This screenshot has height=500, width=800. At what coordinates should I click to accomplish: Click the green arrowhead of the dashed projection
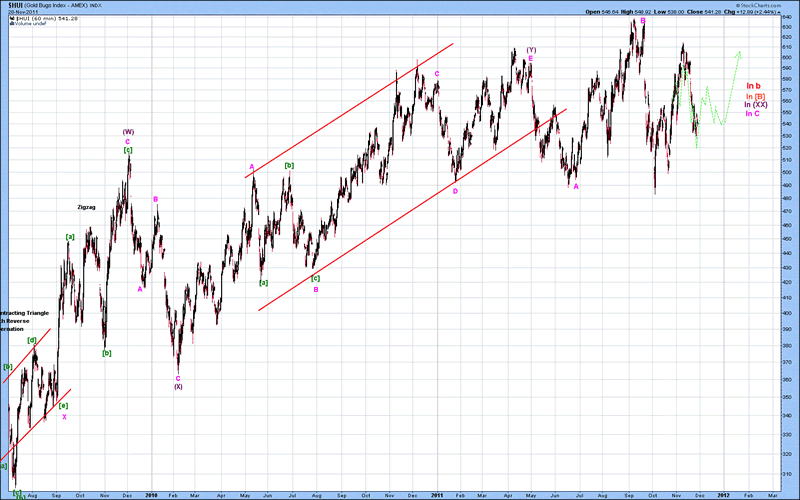click(740, 53)
